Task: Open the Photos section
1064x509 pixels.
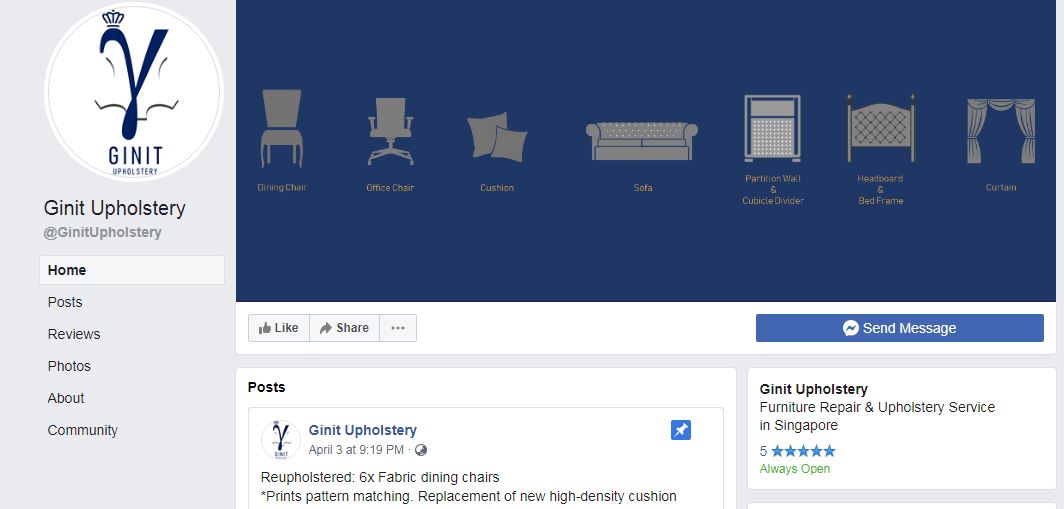Action: point(69,366)
